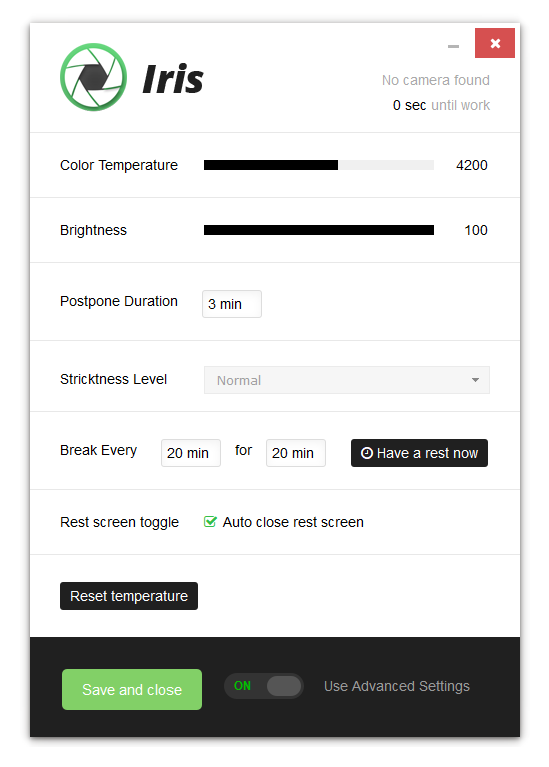Click the green Iris aperture logo
Image resolution: width=549 pixels, height=767 pixels.
[93, 77]
